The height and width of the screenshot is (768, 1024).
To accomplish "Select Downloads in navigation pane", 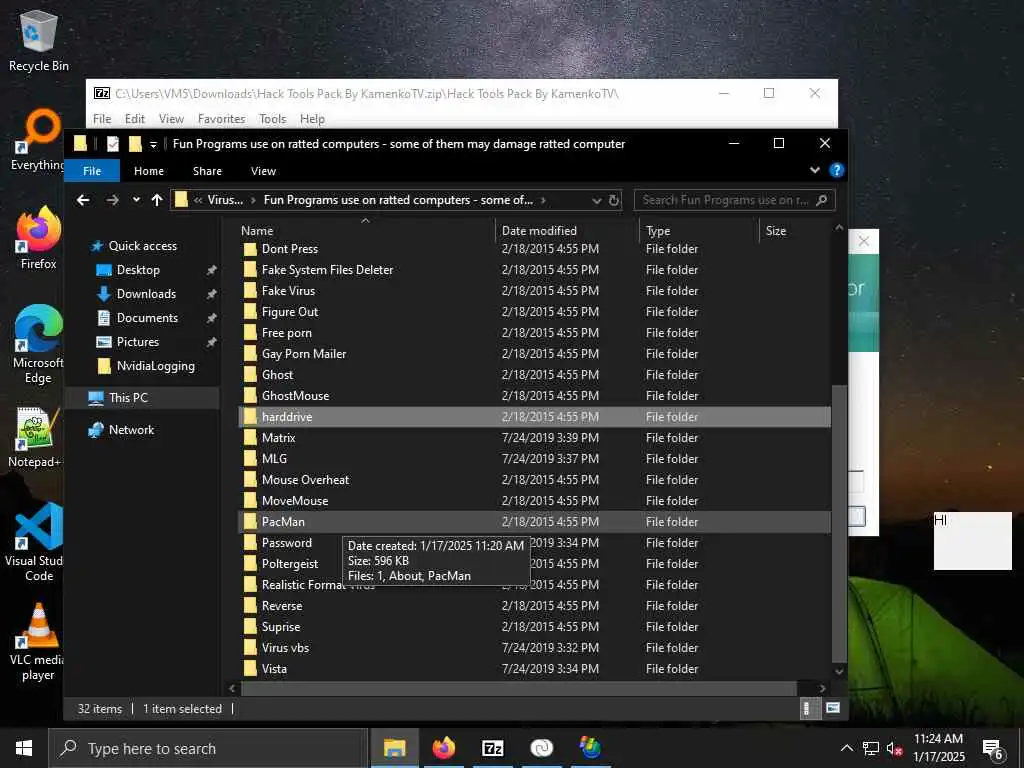I will coord(146,294).
